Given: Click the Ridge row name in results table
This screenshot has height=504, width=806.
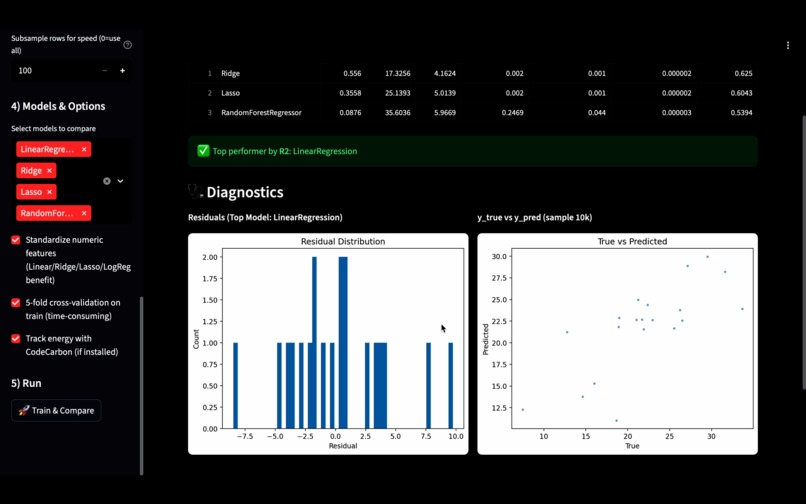Looking at the screenshot, I should [230, 74].
